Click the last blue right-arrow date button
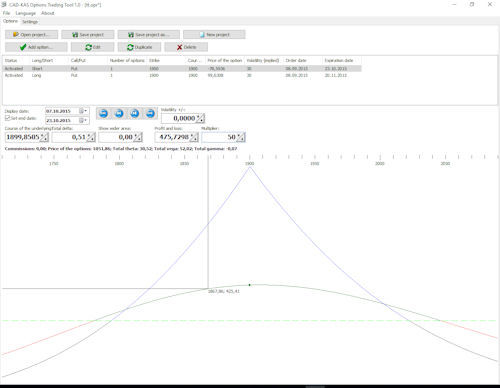 150,113
